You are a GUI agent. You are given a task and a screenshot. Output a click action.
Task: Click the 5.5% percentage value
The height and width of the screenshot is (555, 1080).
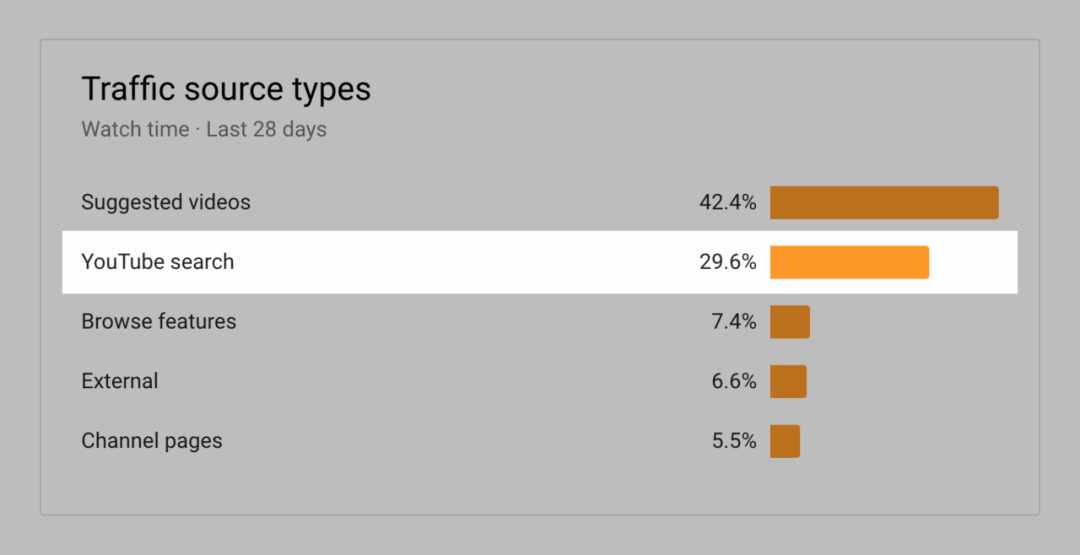(x=734, y=441)
